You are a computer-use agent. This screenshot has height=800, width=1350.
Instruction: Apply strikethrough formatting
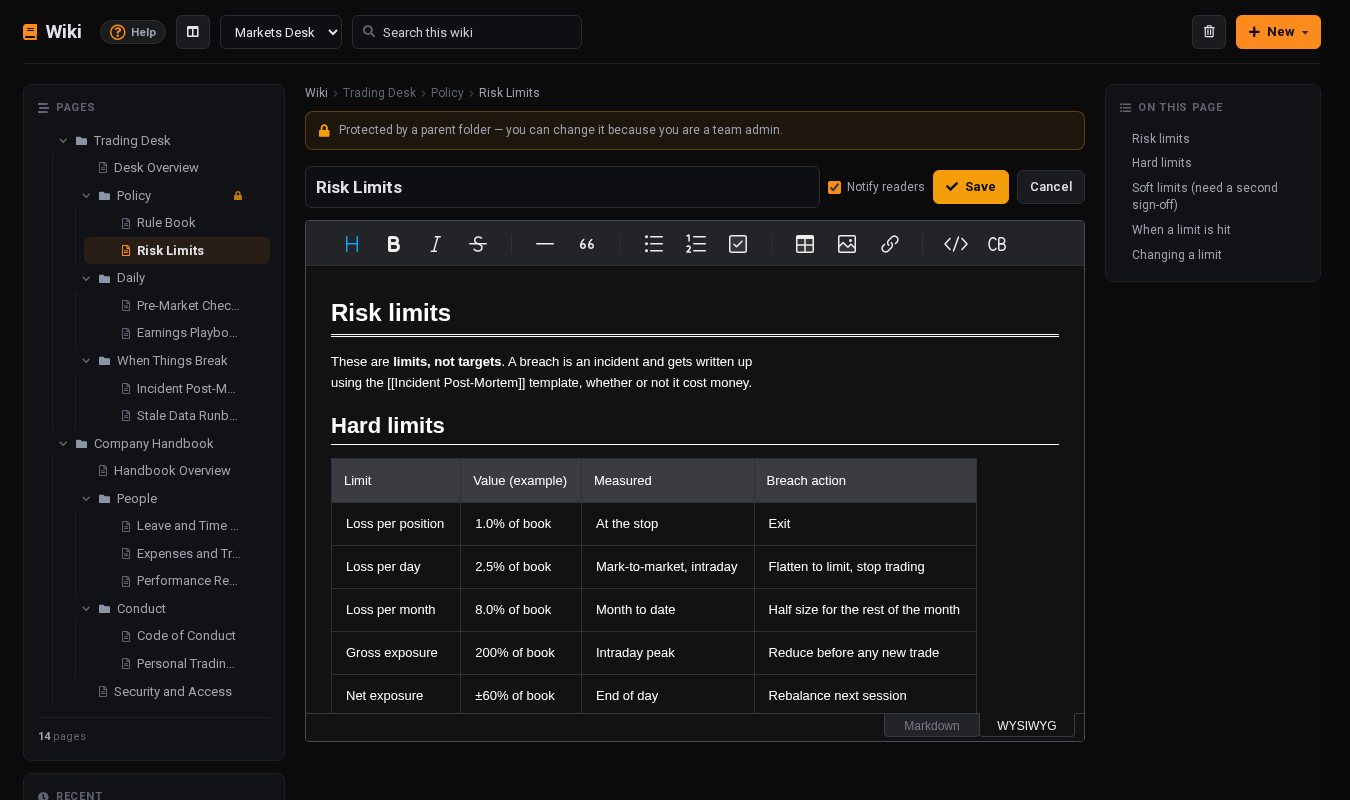click(478, 244)
